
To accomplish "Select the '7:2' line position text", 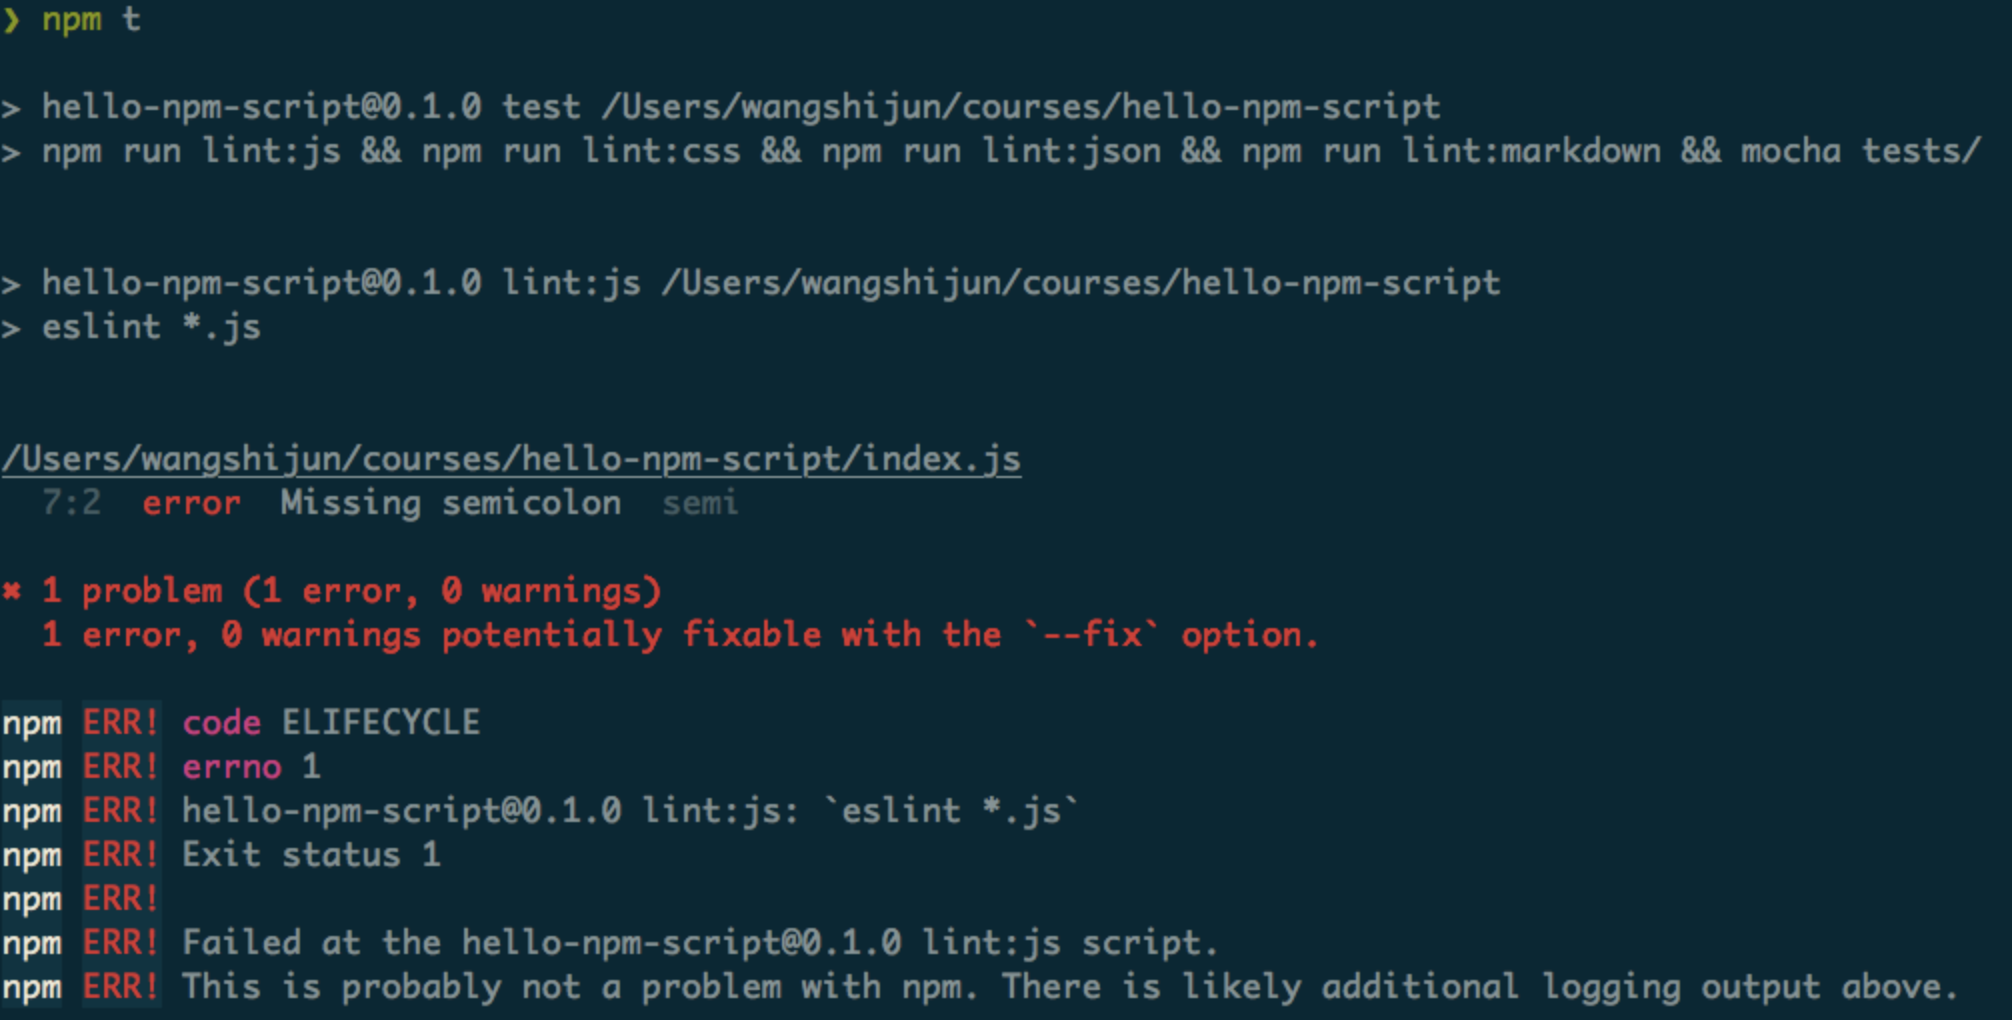I will click(x=71, y=503).
